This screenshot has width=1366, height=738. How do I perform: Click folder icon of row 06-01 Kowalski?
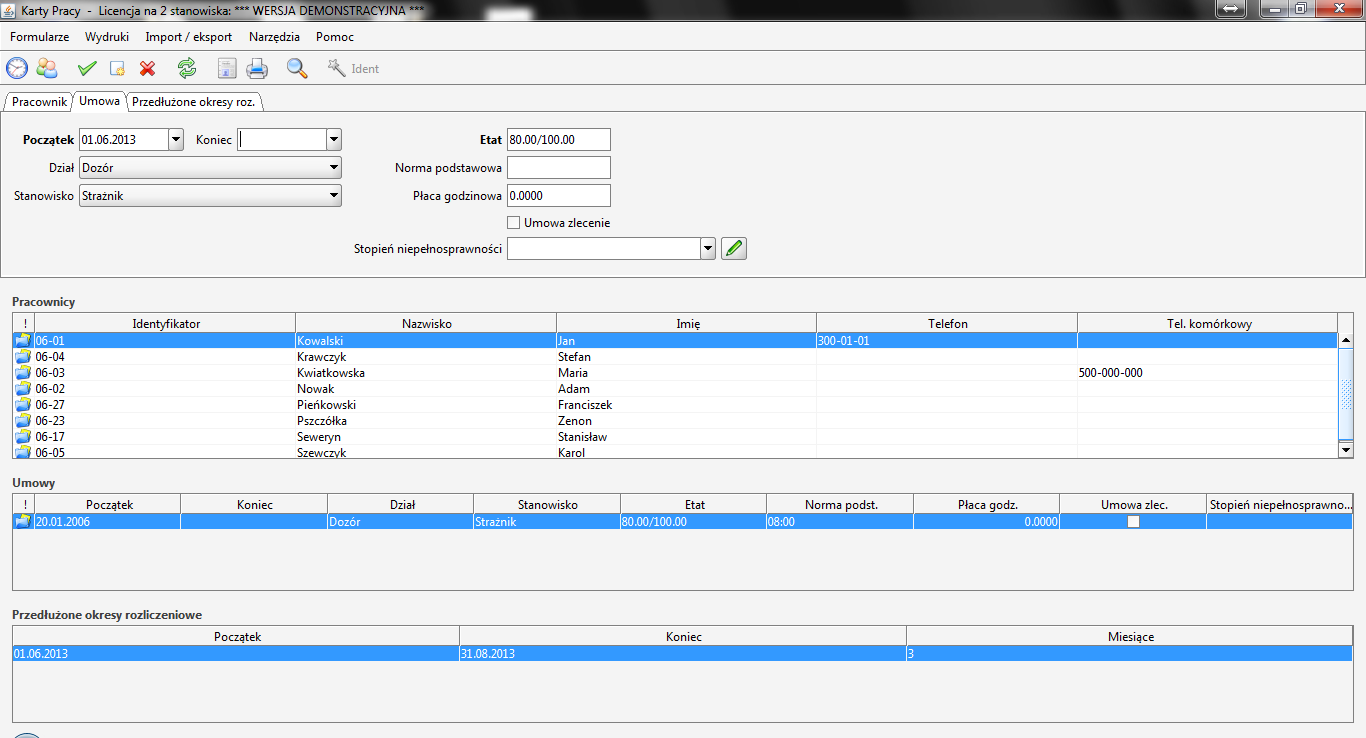coord(23,341)
